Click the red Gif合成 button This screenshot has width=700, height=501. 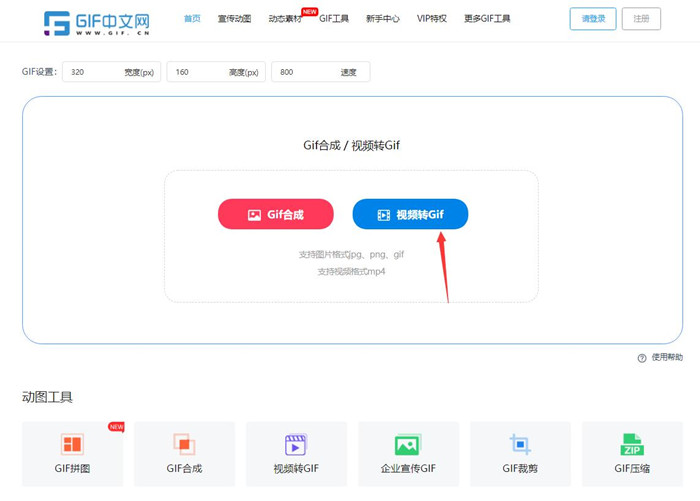point(276,214)
